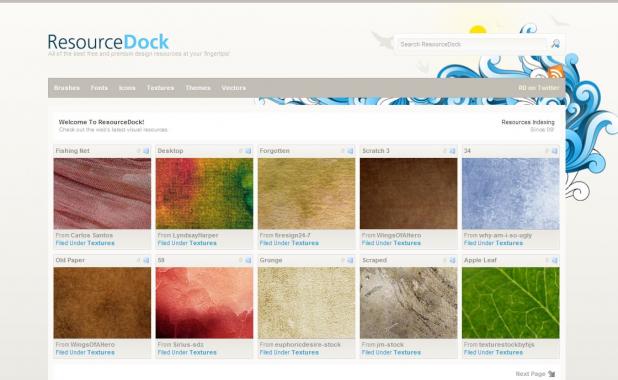
Task: Open the red 08 texture thumbnail
Action: [204, 303]
